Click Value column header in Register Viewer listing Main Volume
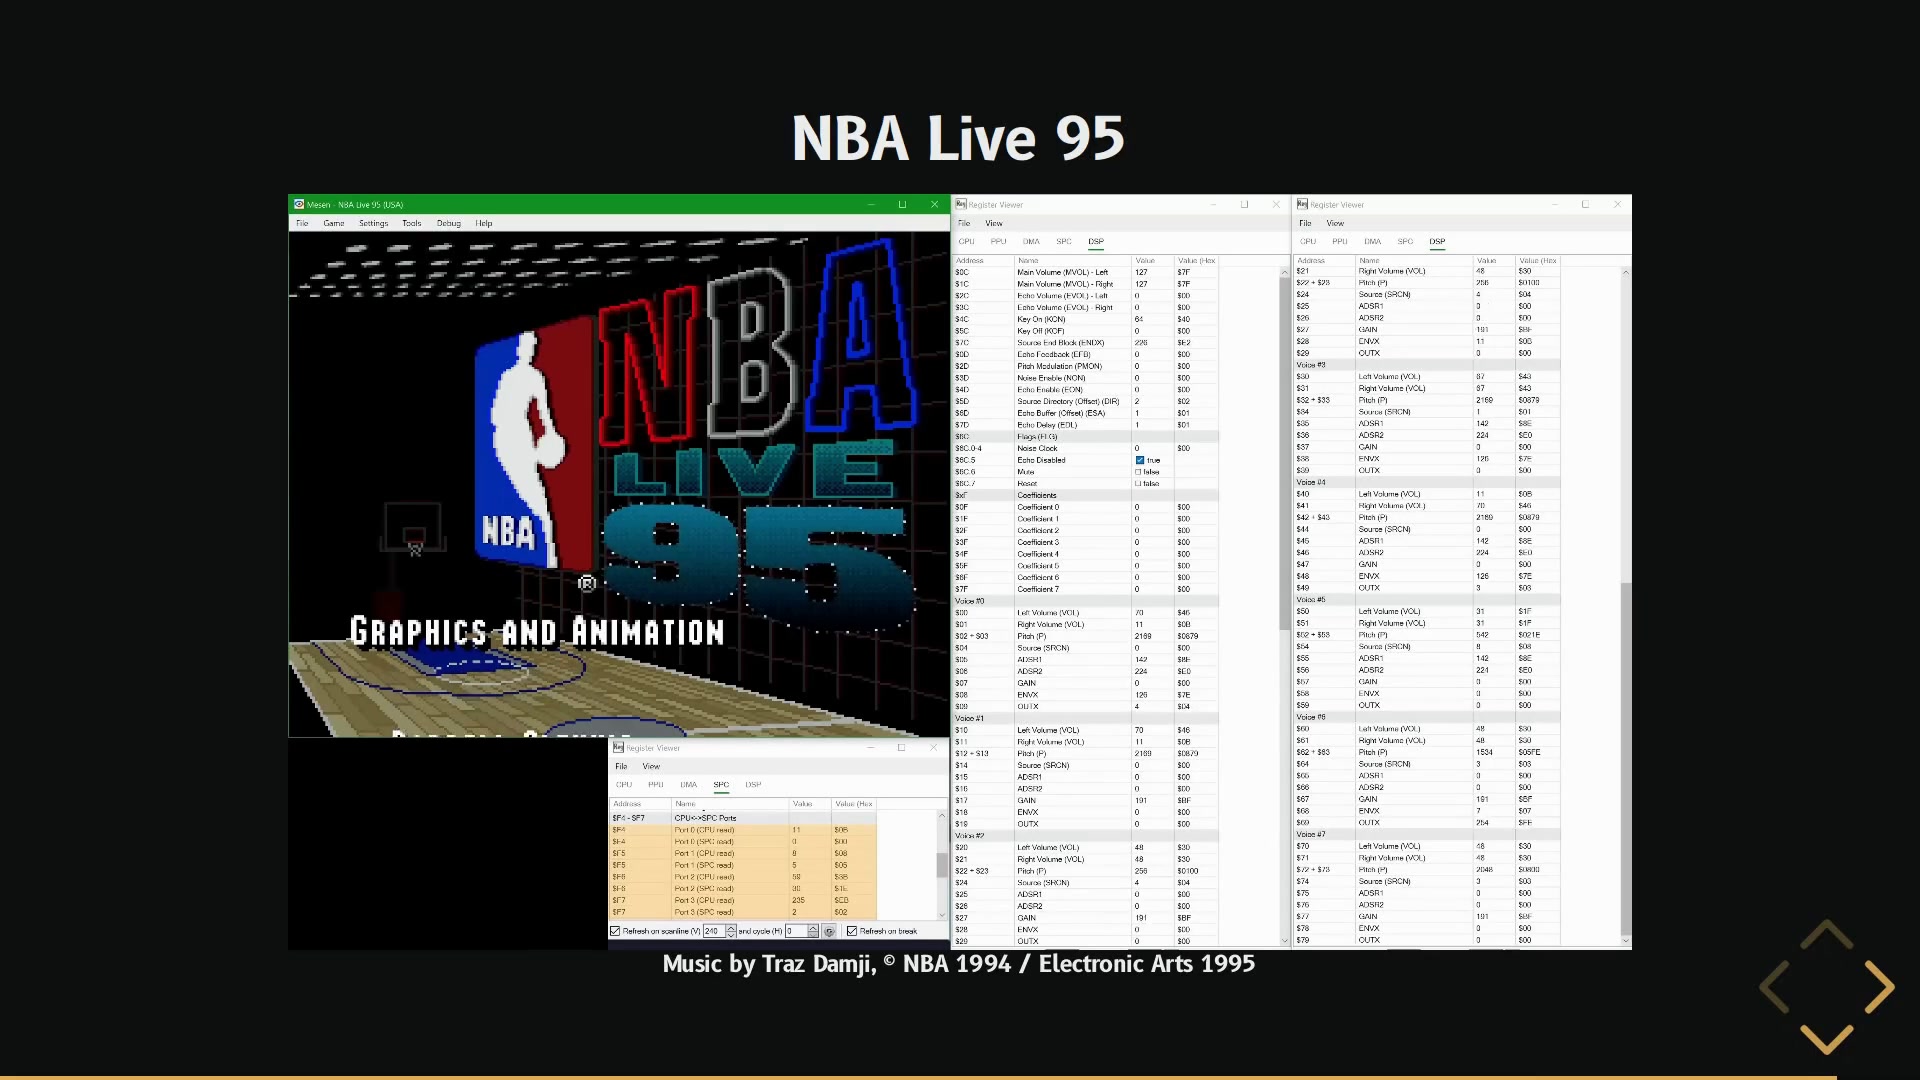 (1152, 260)
